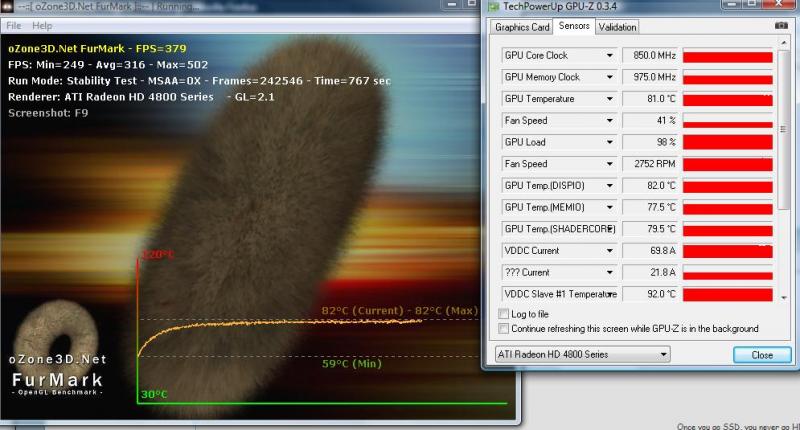Screen dimensions: 800x430
Task: Open the Fan Speed percent dropdown
Action: coord(609,120)
